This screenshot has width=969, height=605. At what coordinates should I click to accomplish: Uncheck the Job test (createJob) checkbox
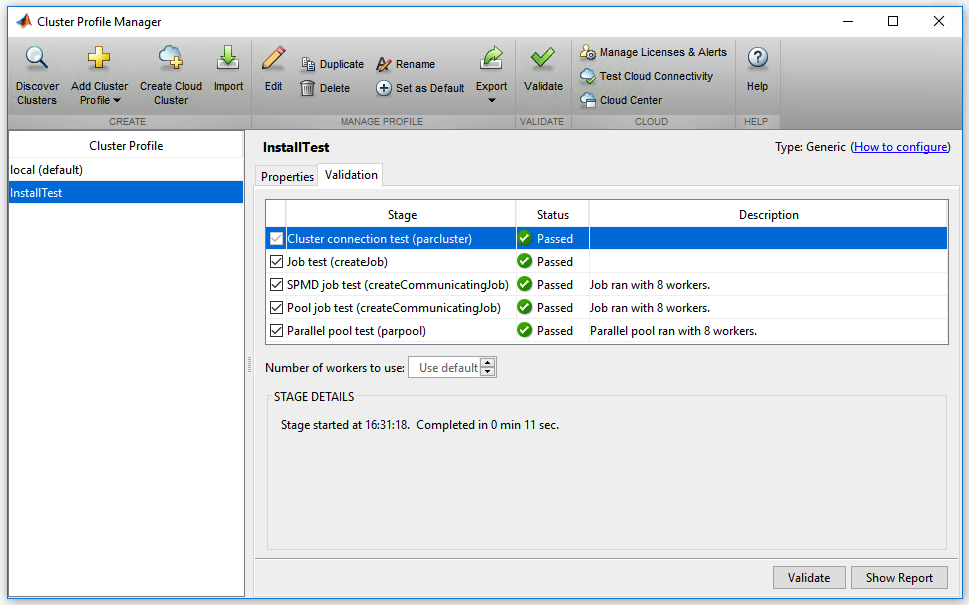click(277, 262)
